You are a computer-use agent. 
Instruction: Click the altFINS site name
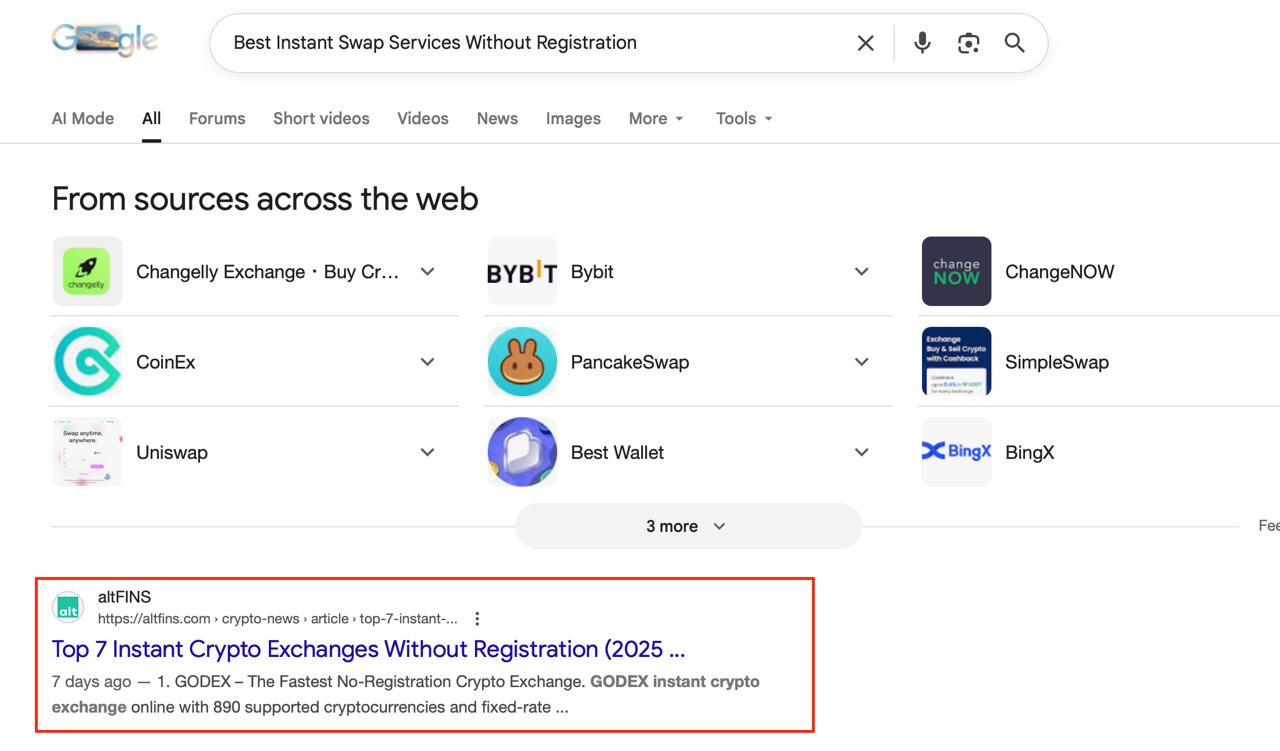[x=124, y=597]
